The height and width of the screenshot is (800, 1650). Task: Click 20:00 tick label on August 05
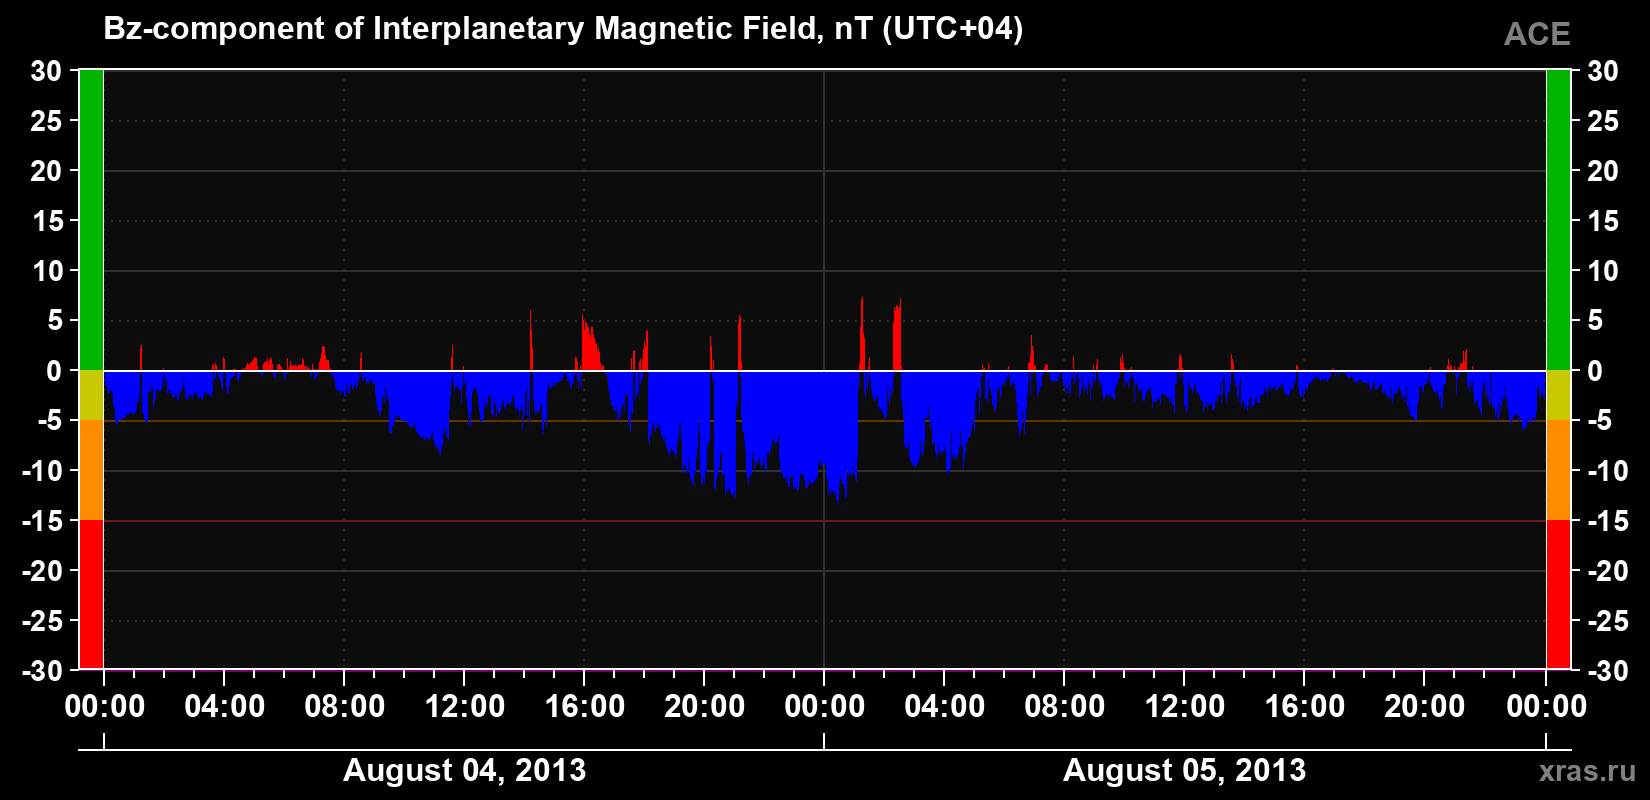[x=1425, y=707]
